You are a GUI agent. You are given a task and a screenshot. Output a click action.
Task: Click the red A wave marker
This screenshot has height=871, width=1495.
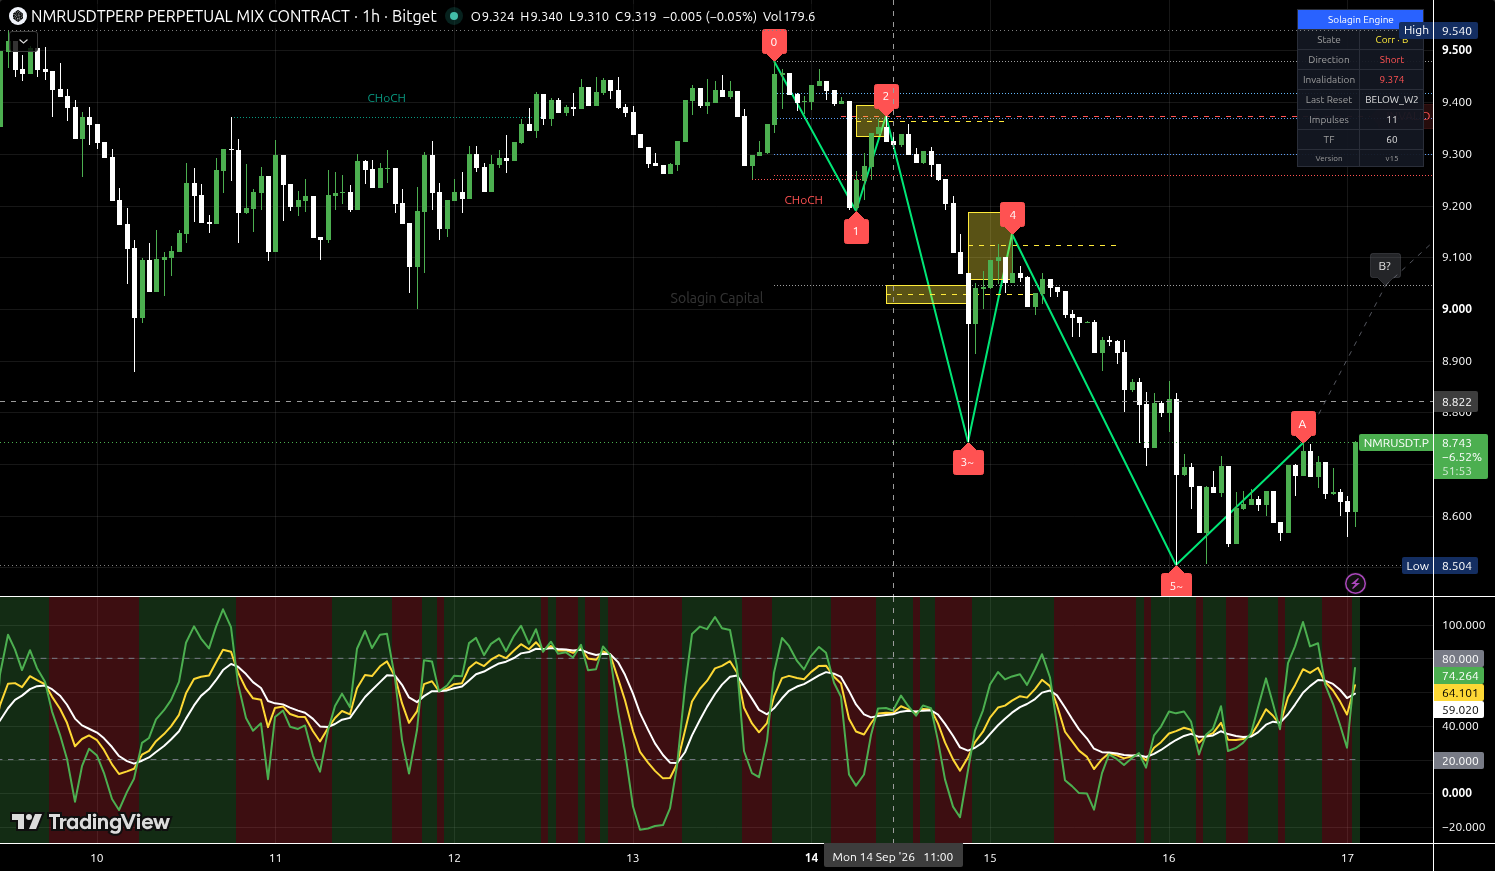click(1302, 426)
